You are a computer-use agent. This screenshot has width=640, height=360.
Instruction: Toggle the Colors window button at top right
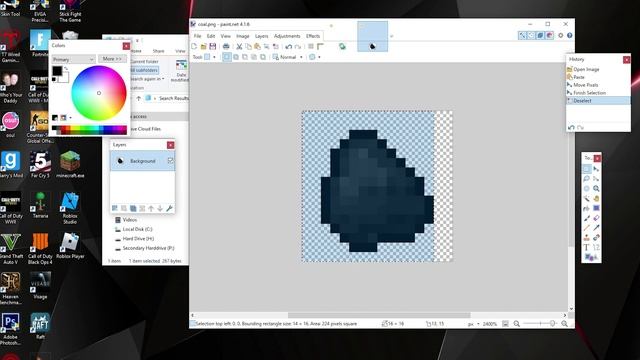point(549,36)
